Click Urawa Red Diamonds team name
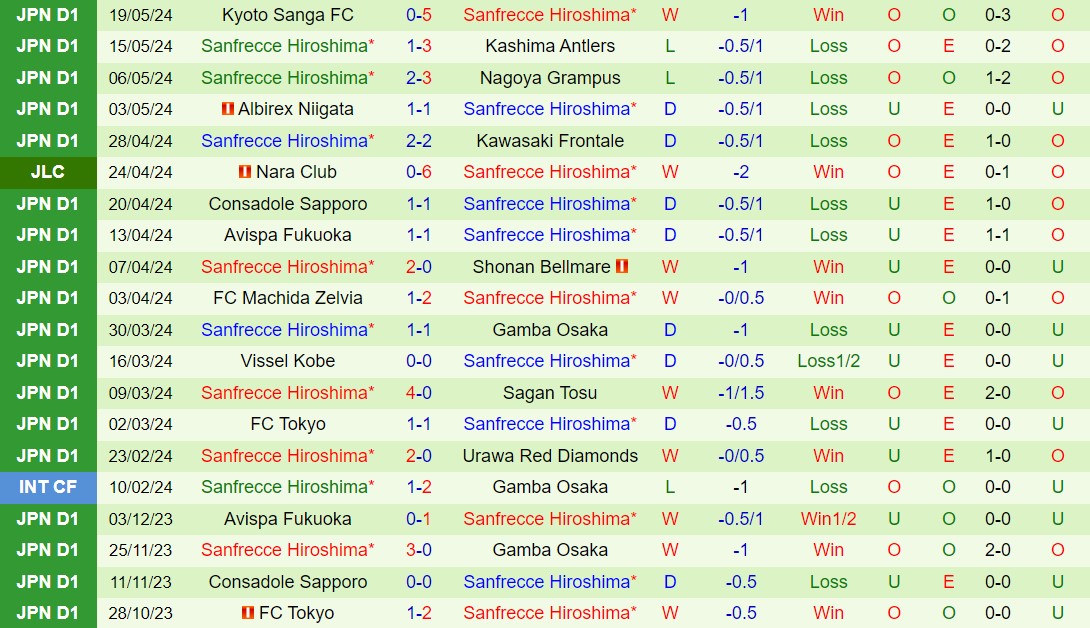The height and width of the screenshot is (628, 1090). click(x=550, y=456)
